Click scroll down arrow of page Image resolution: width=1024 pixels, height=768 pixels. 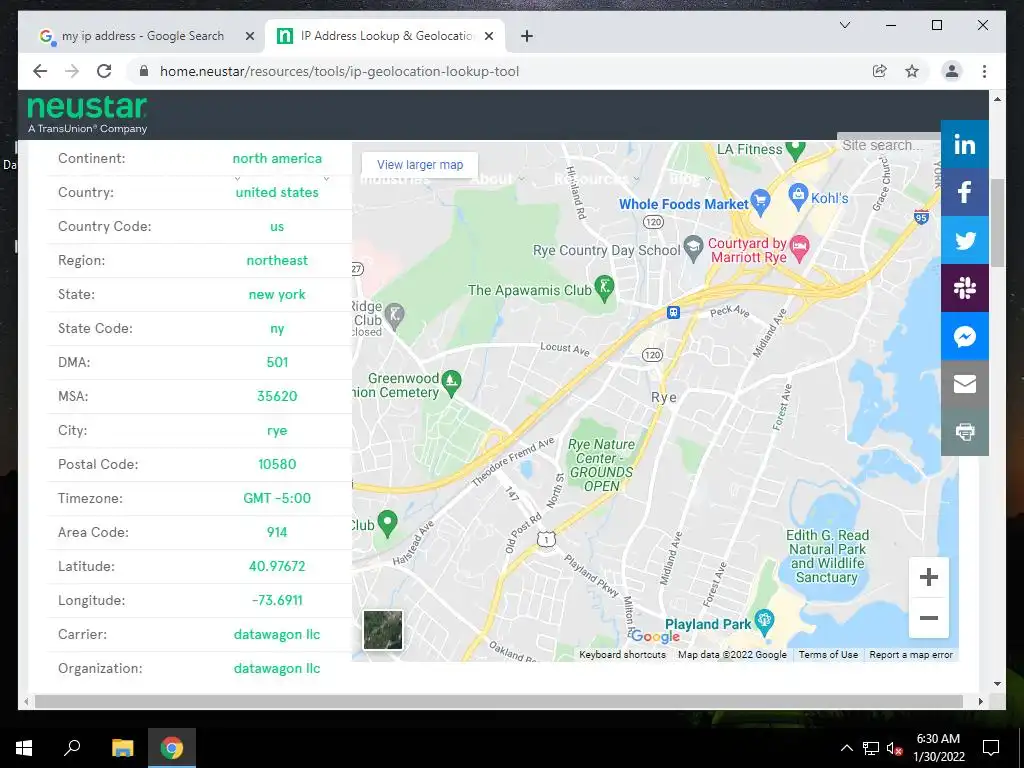(997, 684)
